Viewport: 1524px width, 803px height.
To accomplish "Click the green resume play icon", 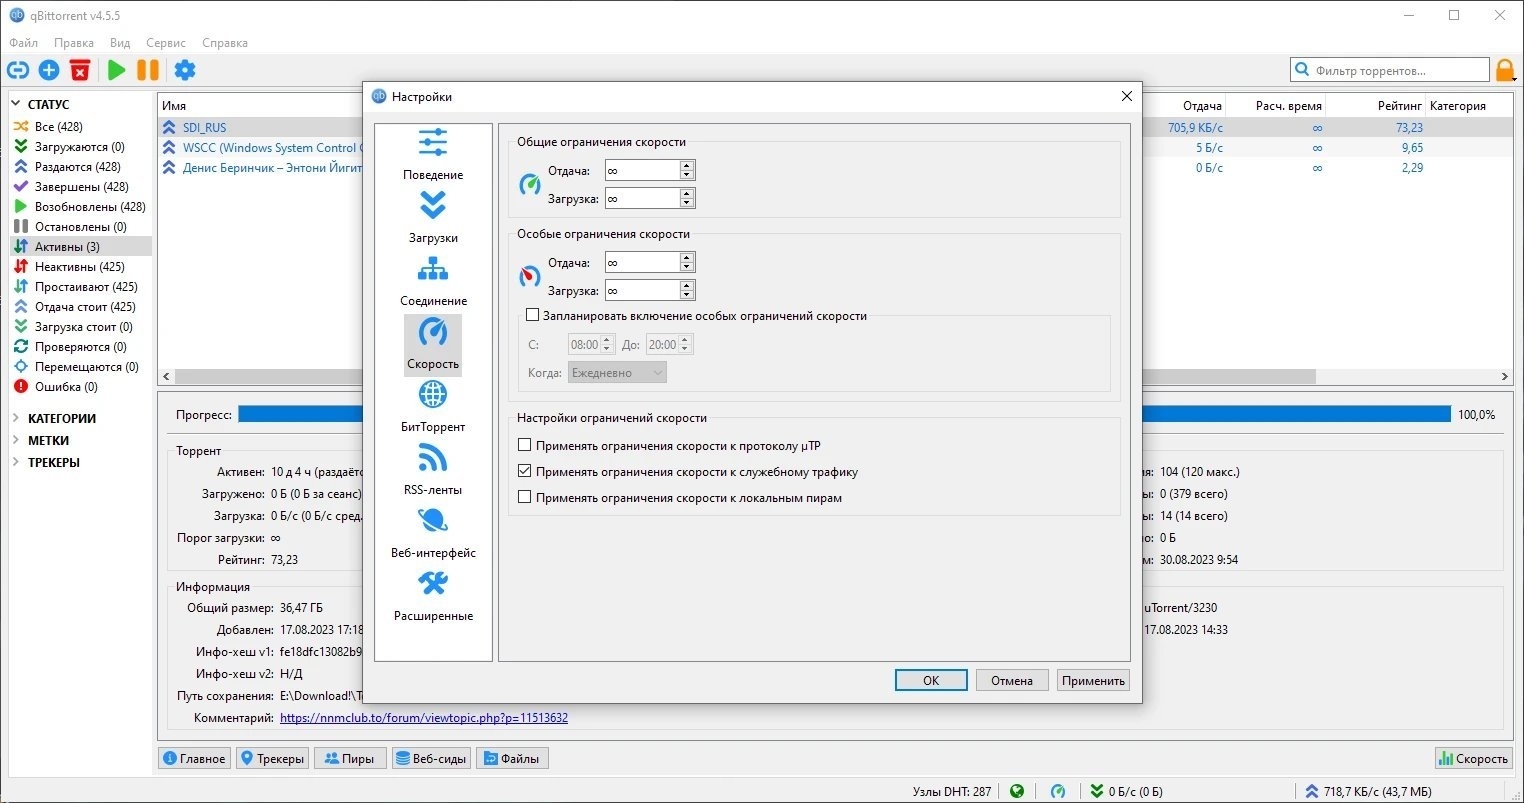I will point(117,70).
